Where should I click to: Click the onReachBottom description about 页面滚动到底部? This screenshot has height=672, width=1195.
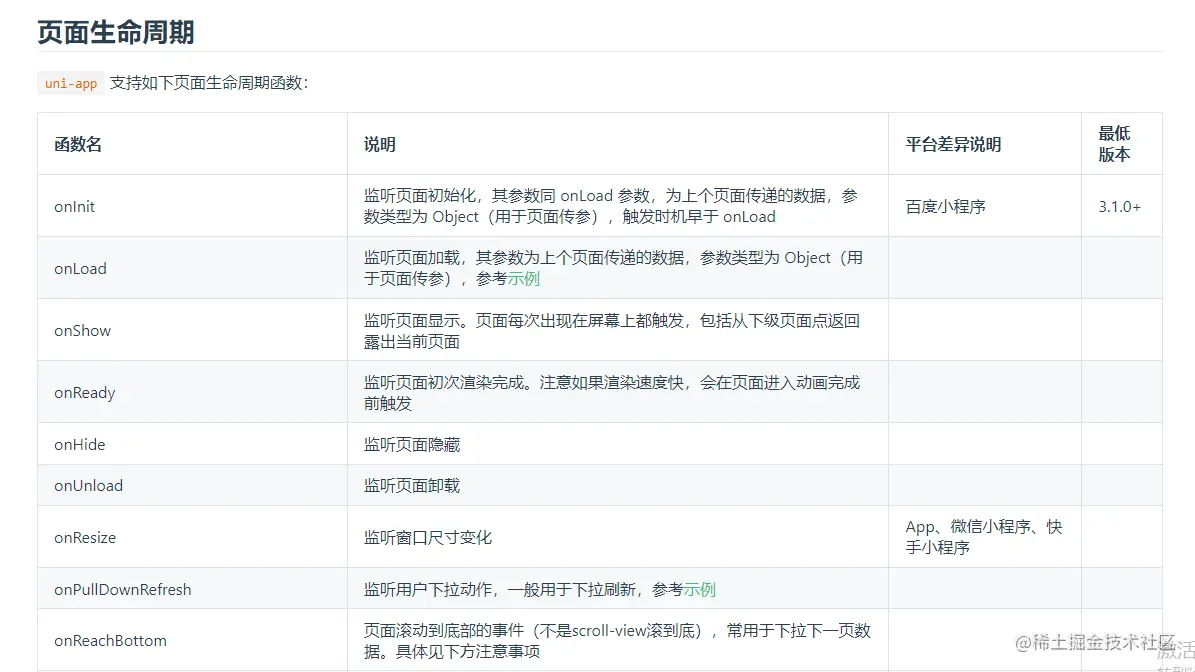coord(617,641)
